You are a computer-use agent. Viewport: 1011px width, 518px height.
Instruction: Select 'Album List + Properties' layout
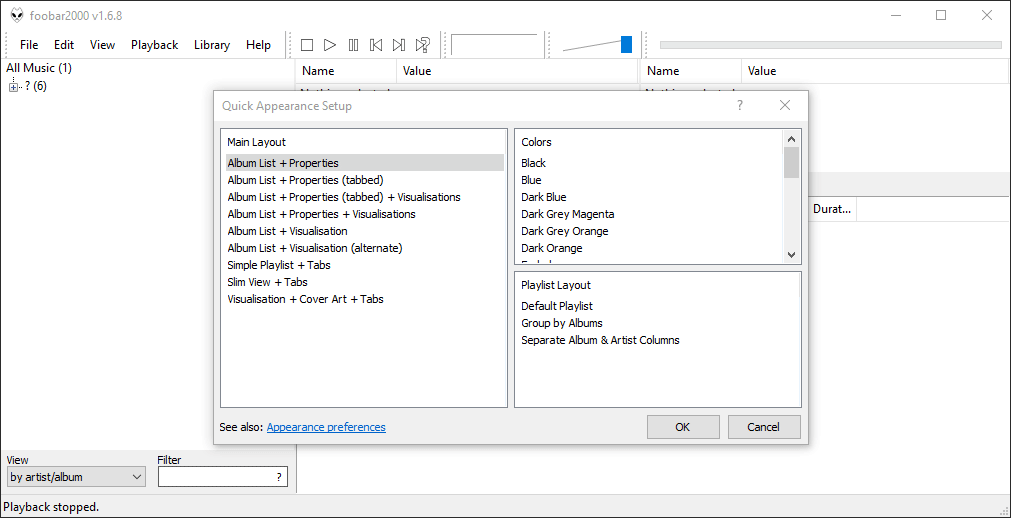tap(364, 163)
